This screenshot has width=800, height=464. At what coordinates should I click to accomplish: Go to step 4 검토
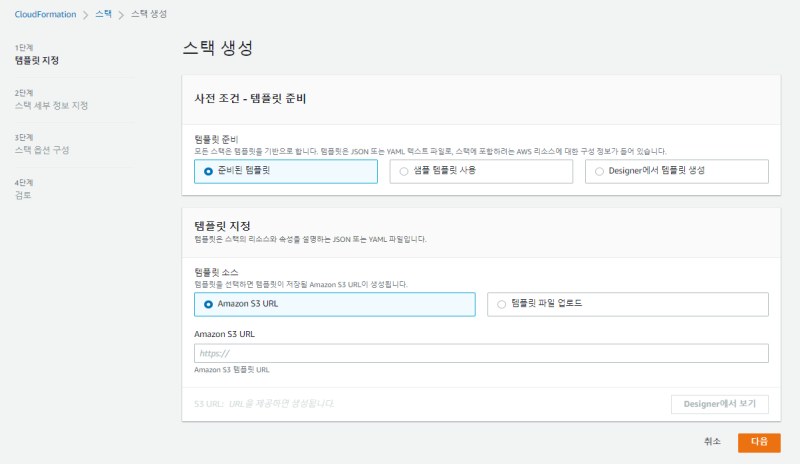click(23, 195)
